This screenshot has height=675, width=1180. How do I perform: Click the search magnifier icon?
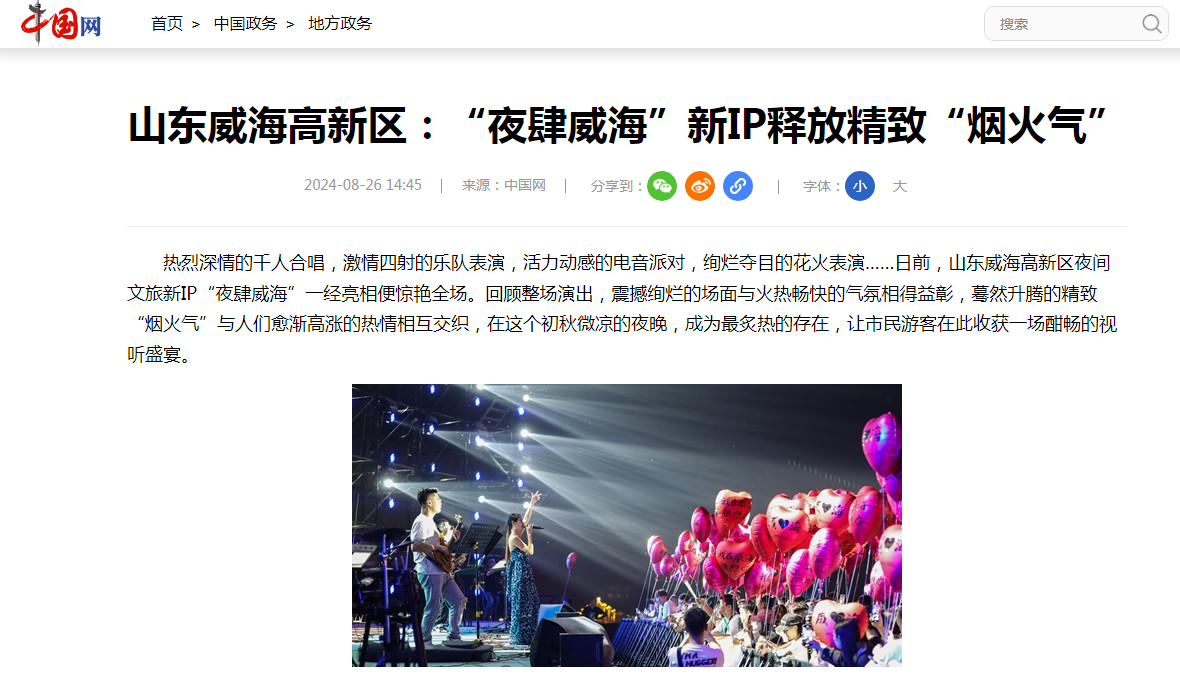[1151, 24]
